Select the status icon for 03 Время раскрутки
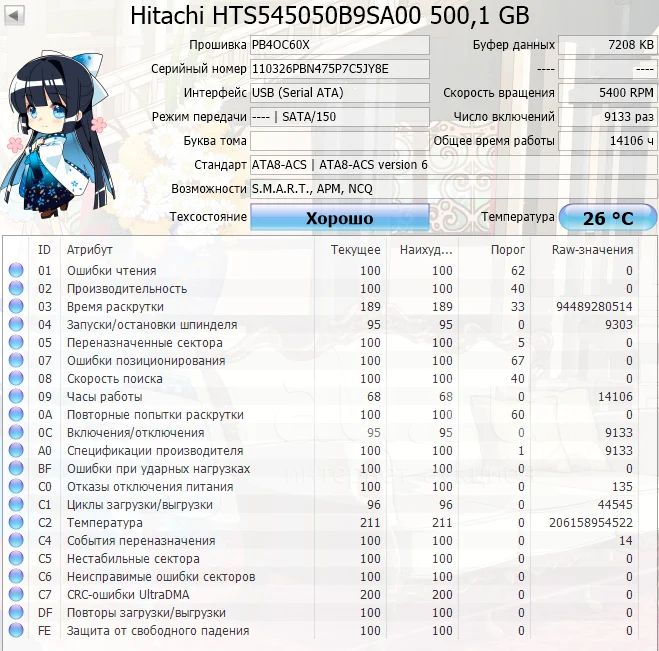The height and width of the screenshot is (651, 659). click(x=16, y=306)
